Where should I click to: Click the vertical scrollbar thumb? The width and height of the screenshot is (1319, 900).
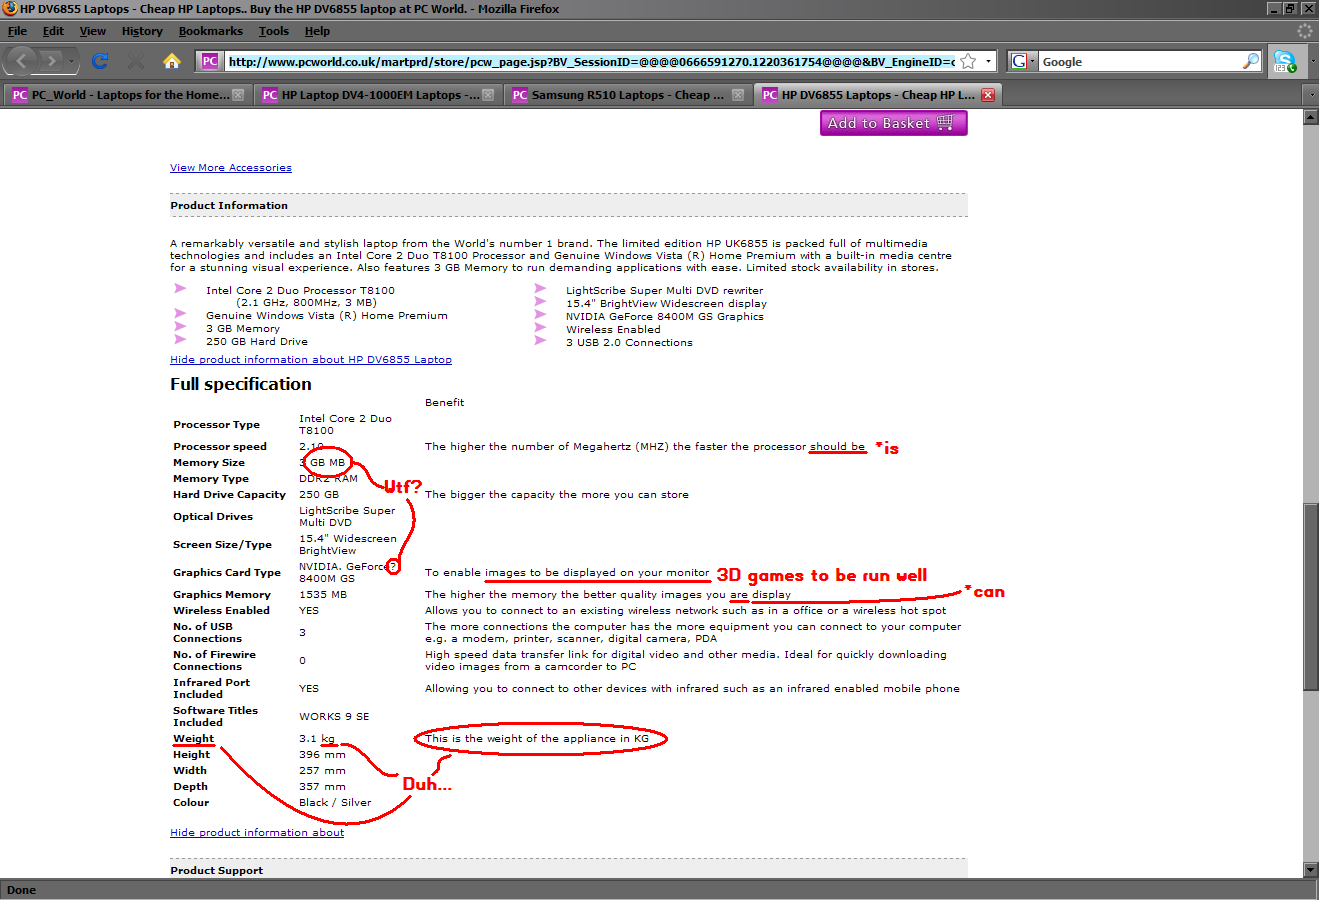(x=1310, y=596)
